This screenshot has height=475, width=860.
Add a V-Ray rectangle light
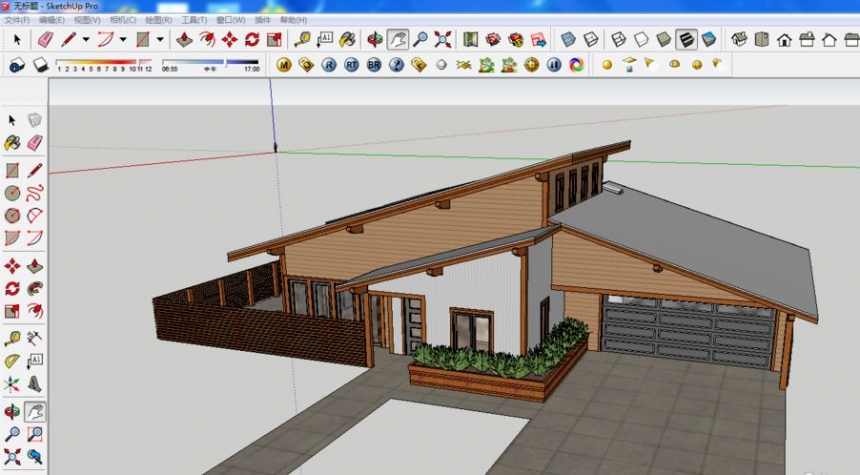[630, 64]
